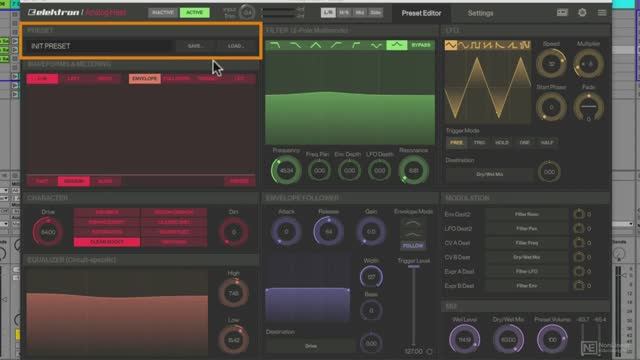Switch to the Preset Editor tab
The image size is (640, 360).
(421, 13)
